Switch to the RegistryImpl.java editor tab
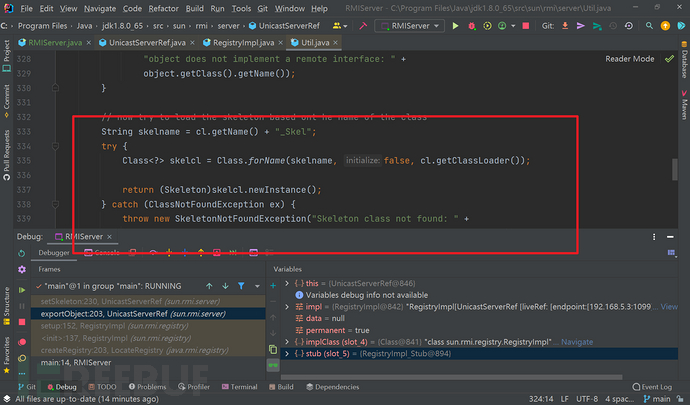The image size is (690, 405). [x=243, y=43]
